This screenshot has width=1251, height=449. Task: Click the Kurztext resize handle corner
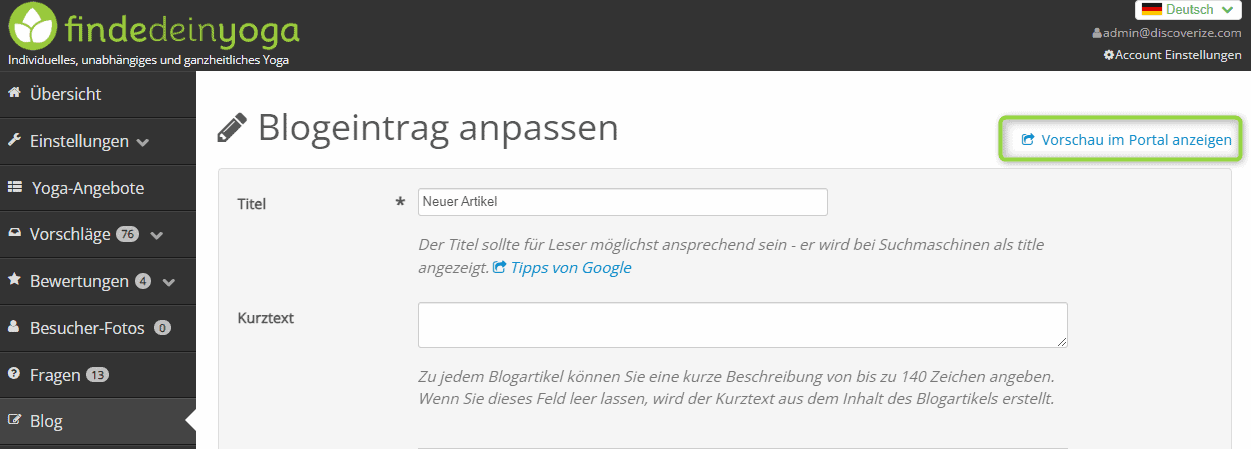[1062, 342]
